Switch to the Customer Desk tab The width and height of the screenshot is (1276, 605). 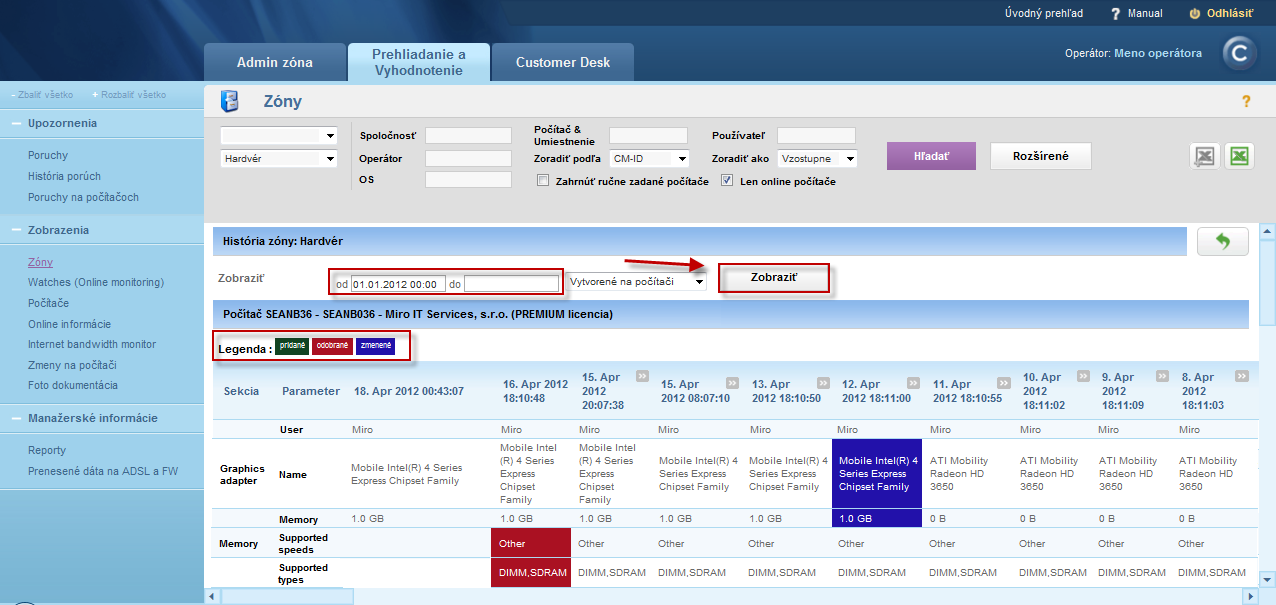[563, 62]
